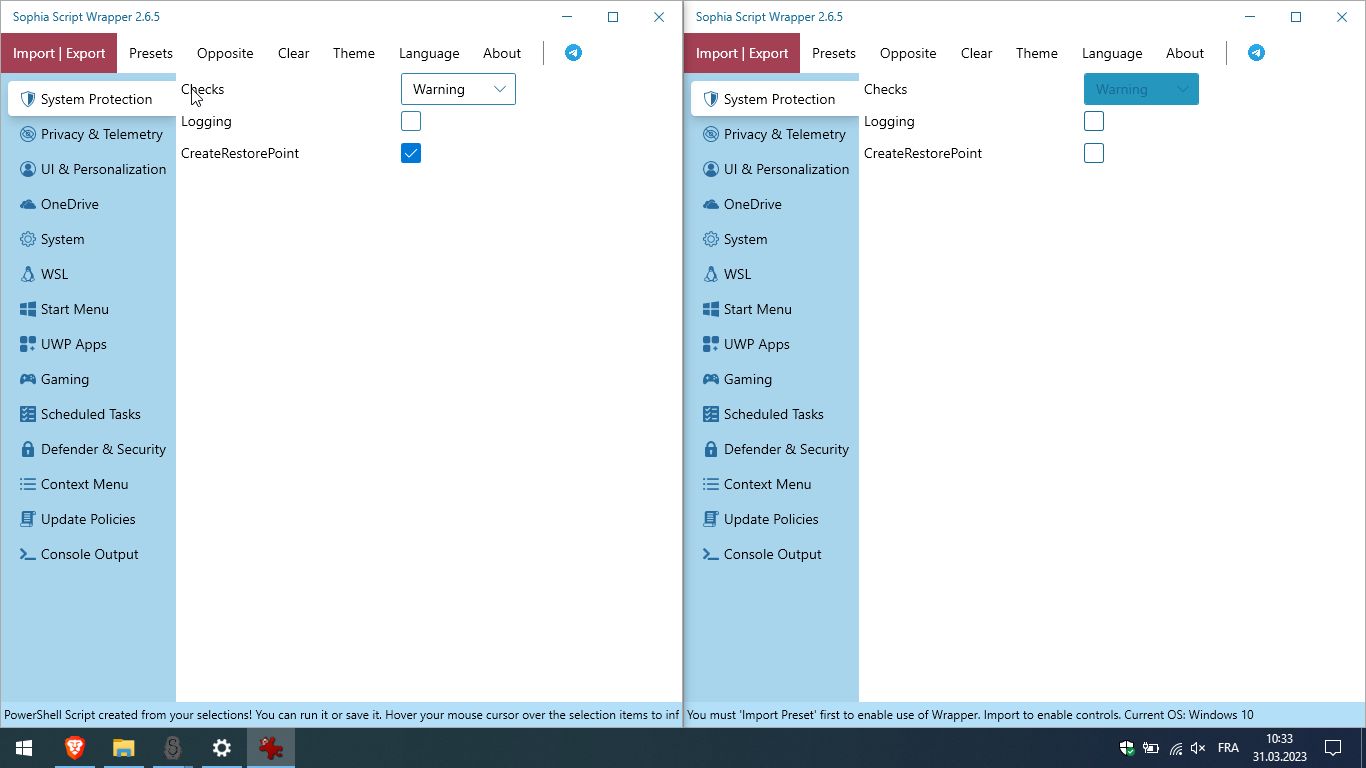The width and height of the screenshot is (1366, 768).
Task: Open the Warning dropdown in left window
Action: pyautogui.click(x=457, y=88)
